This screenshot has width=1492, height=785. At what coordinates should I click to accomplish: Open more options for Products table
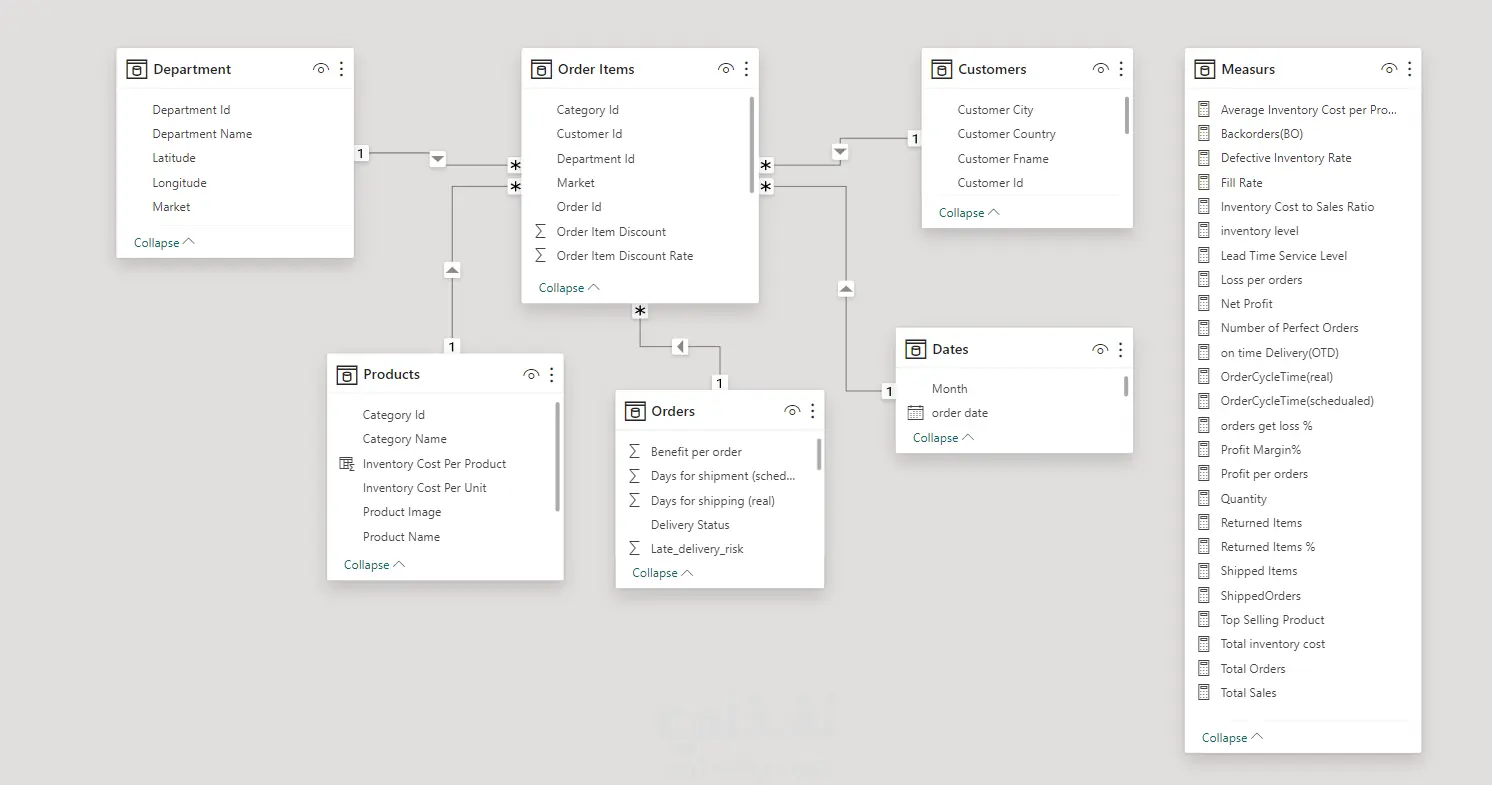pos(551,374)
